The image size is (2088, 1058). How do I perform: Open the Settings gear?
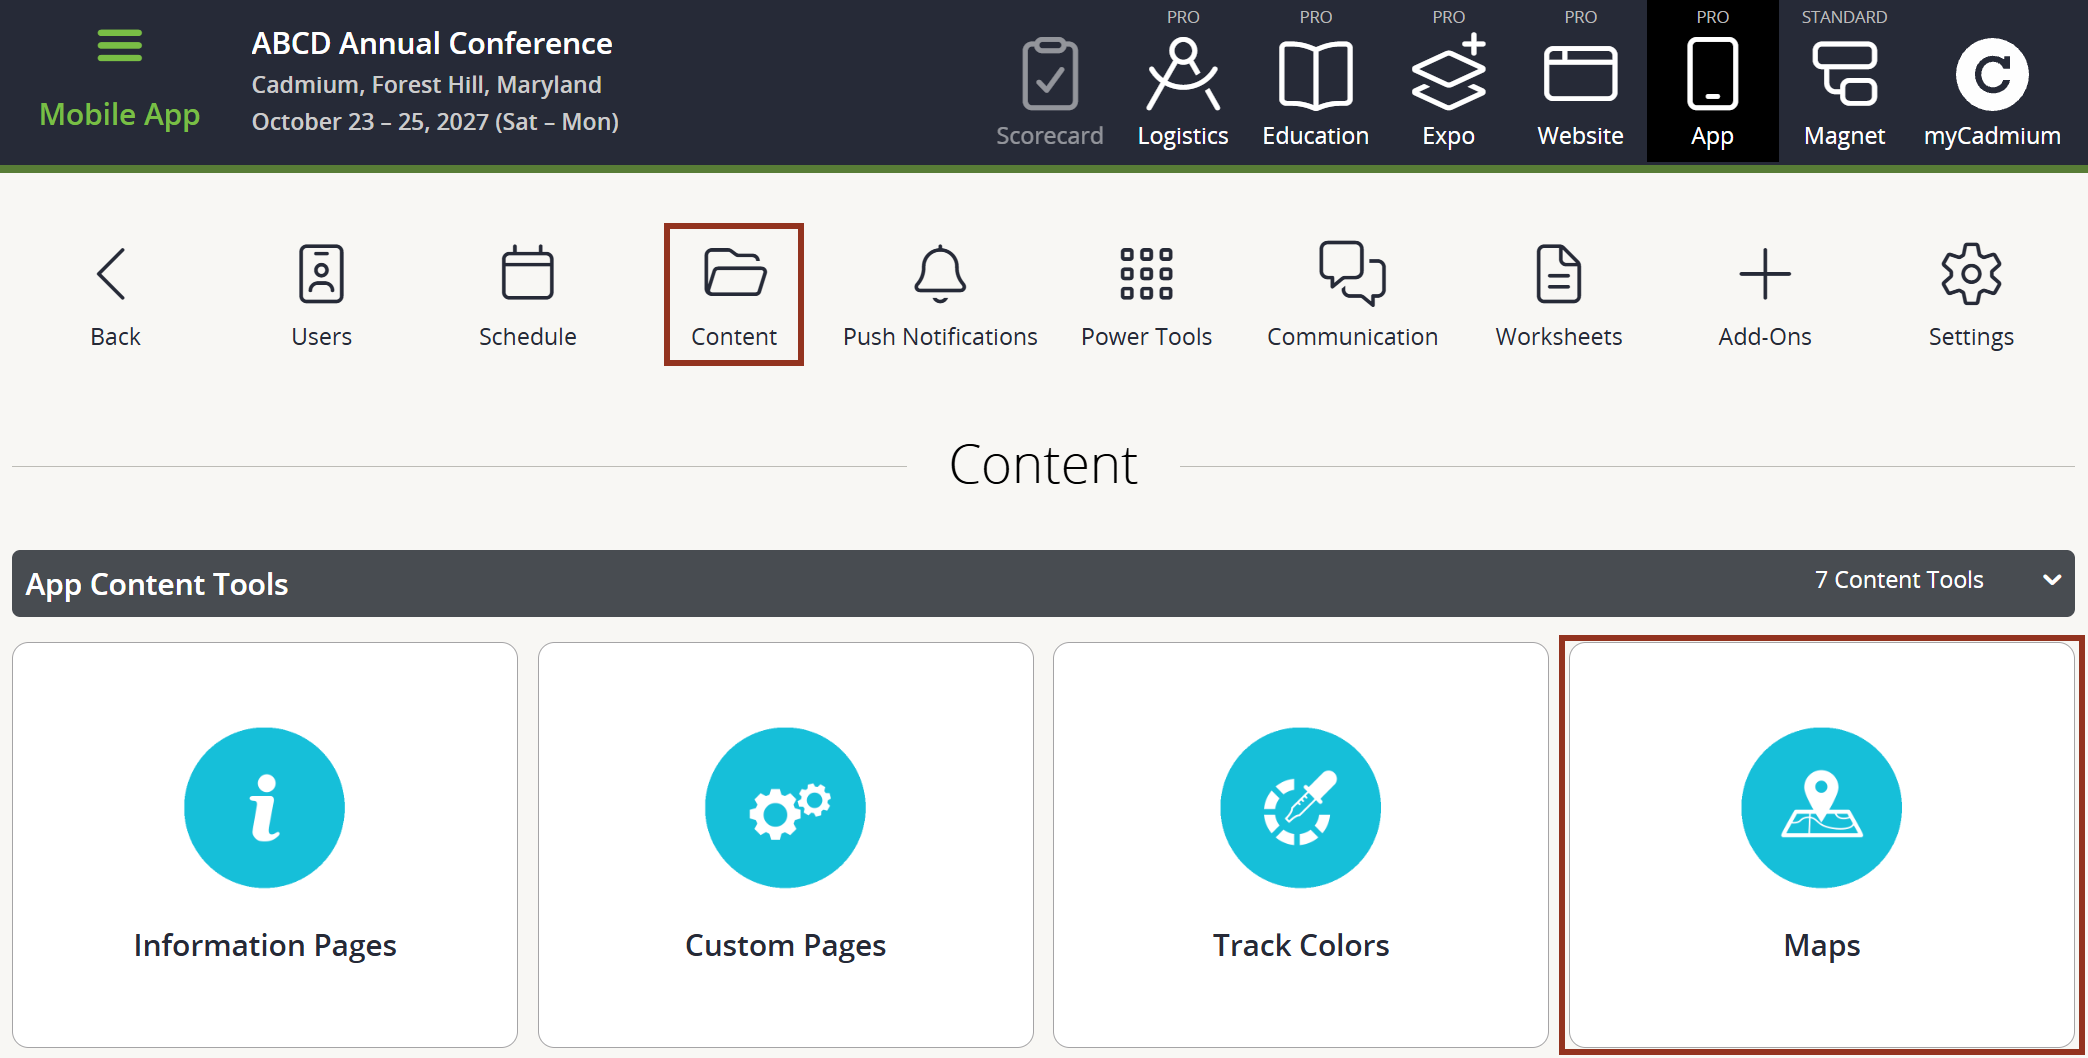(x=1971, y=296)
